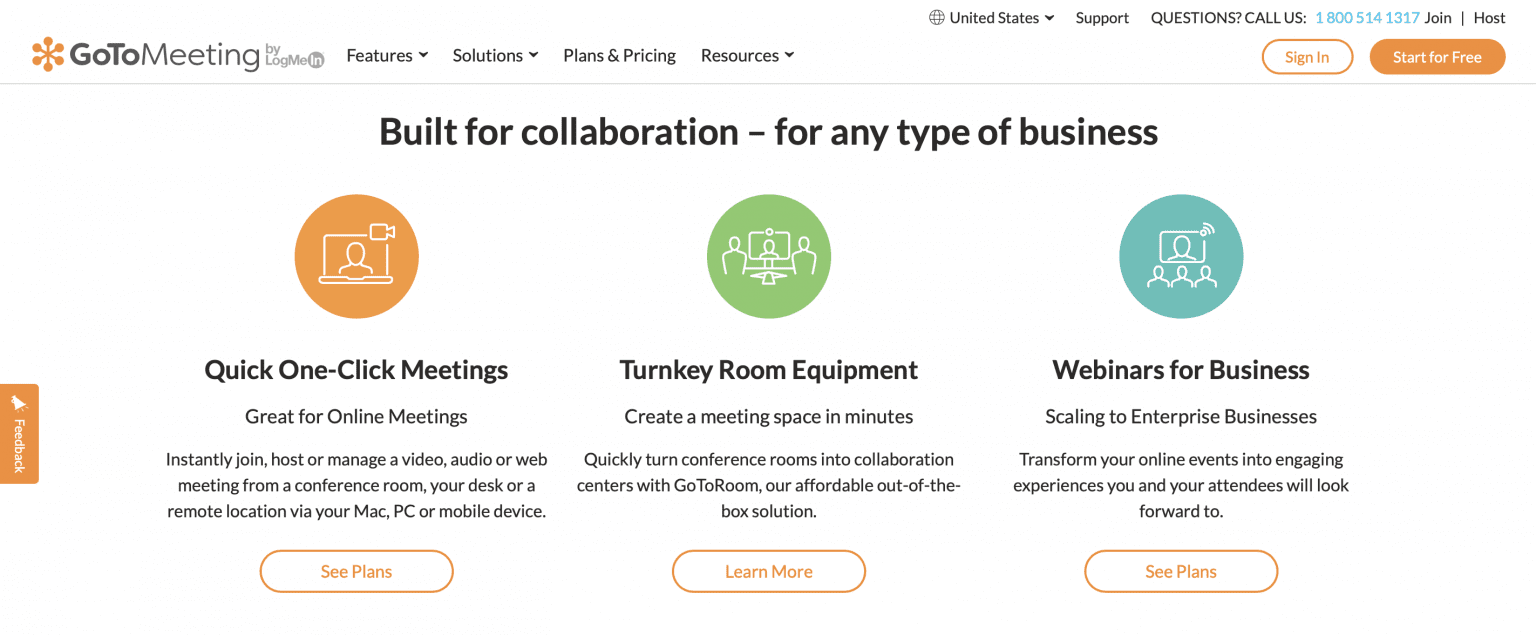Image resolution: width=1536 pixels, height=635 pixels.
Task: Click the globe icon next to United States
Action: pyautogui.click(x=934, y=17)
